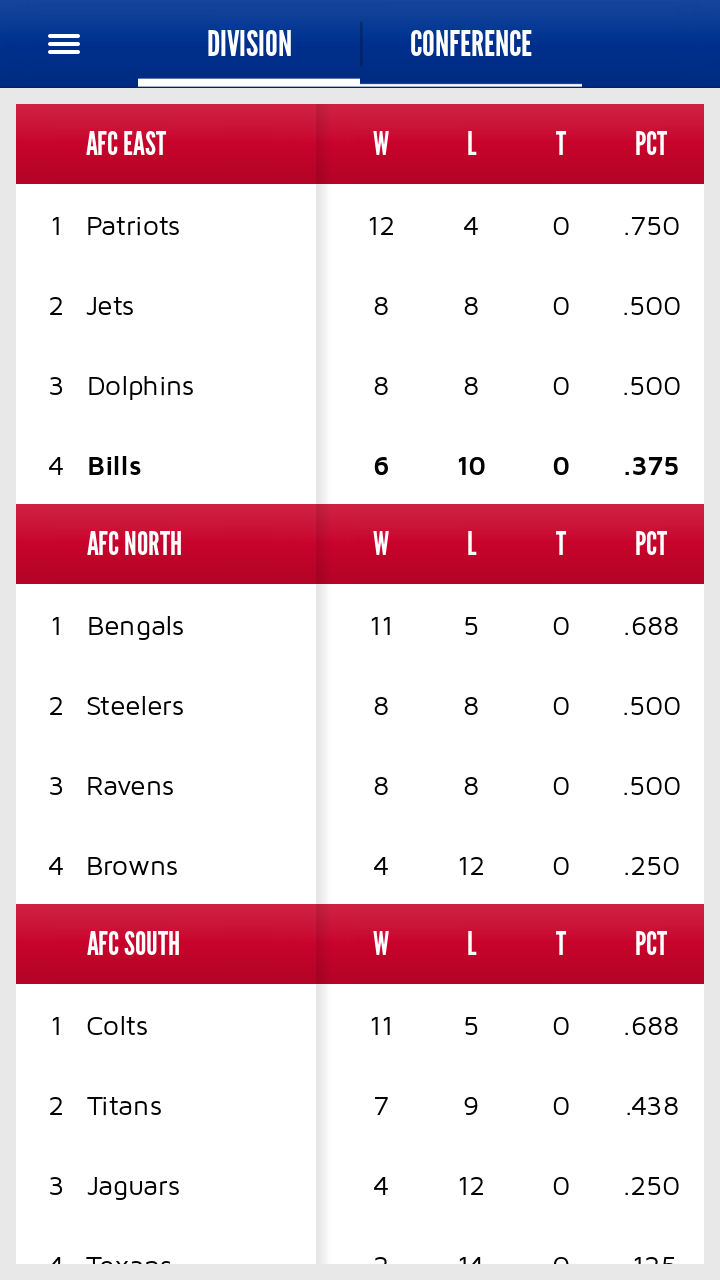Select the DIVISION tab

(x=249, y=43)
